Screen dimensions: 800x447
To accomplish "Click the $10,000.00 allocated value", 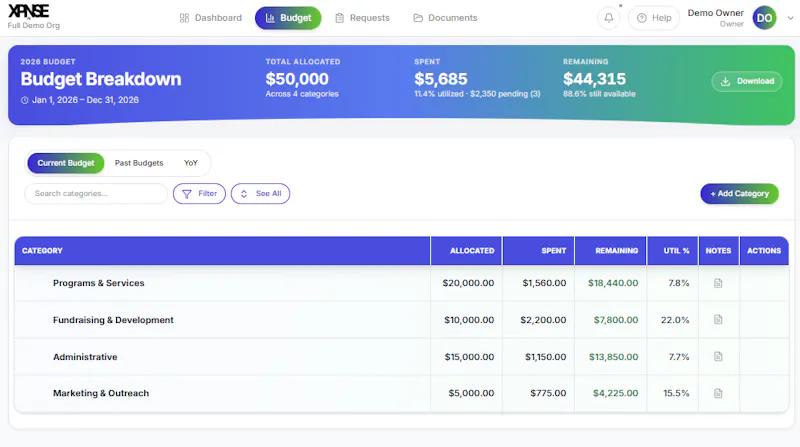I will (469, 320).
